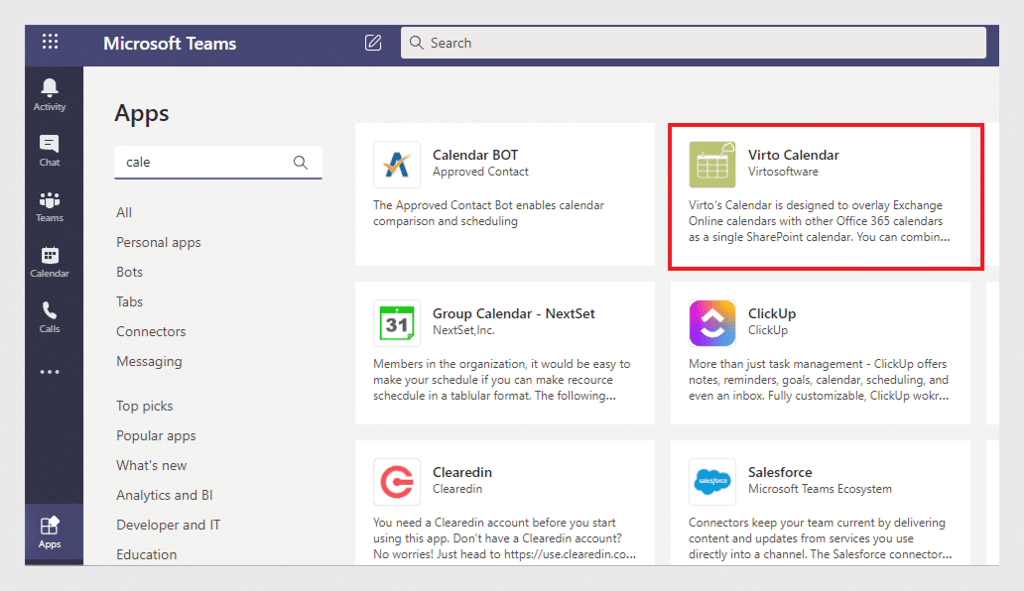Open Group Calendar - NextSet app
The height and width of the screenshot is (591, 1024).
tap(505, 353)
